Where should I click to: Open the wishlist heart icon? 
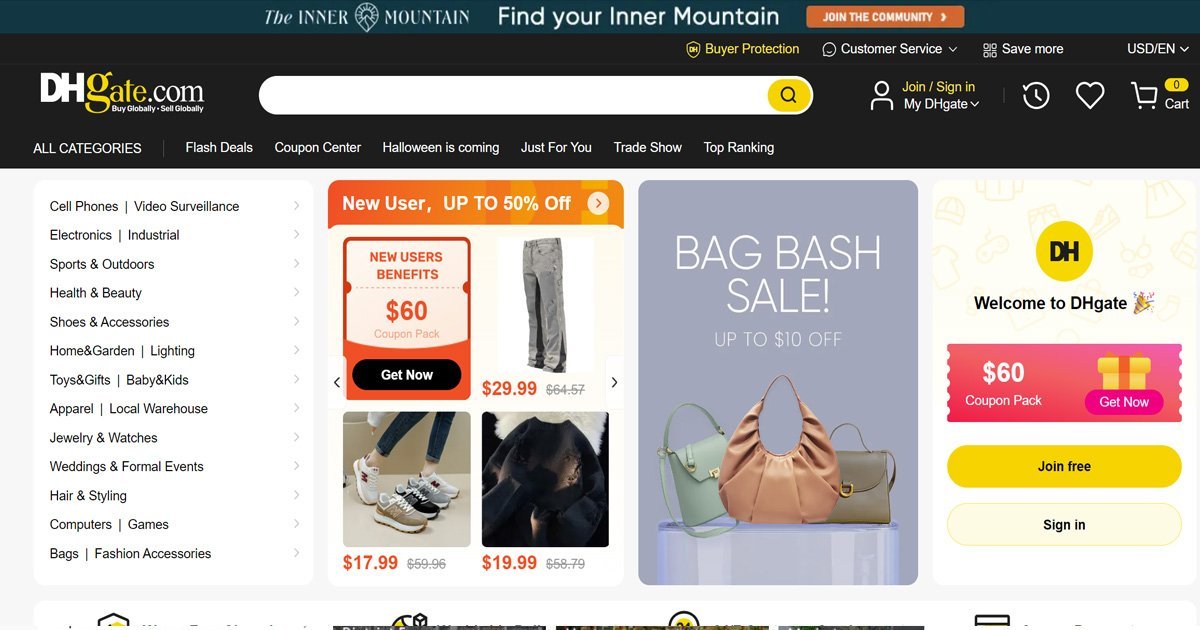pos(1090,96)
